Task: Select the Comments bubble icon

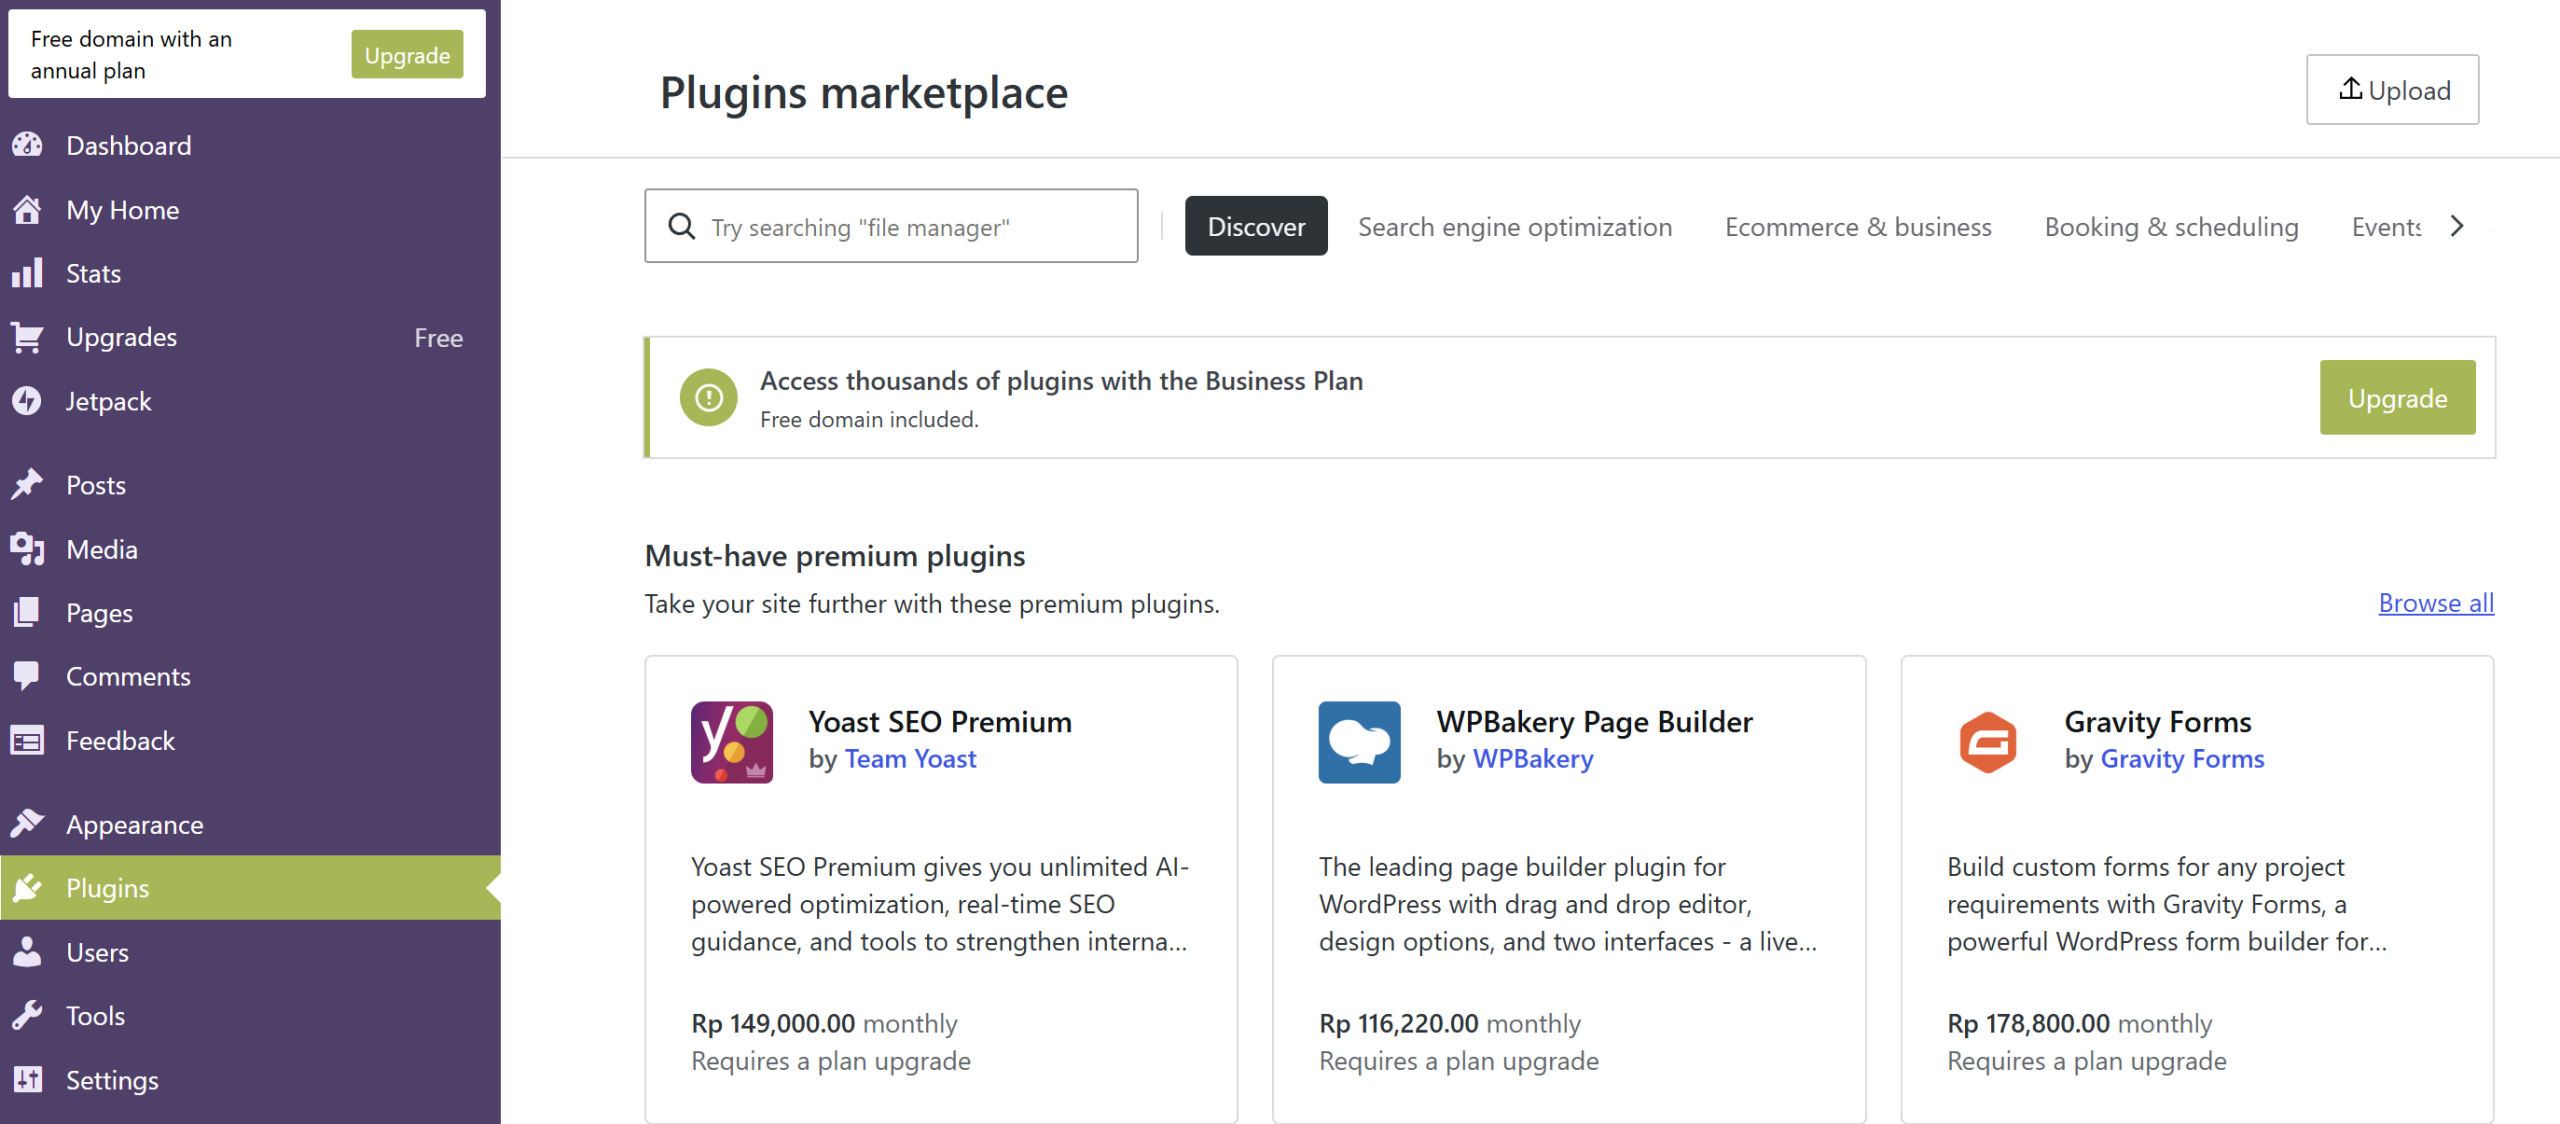Action: tap(28, 676)
